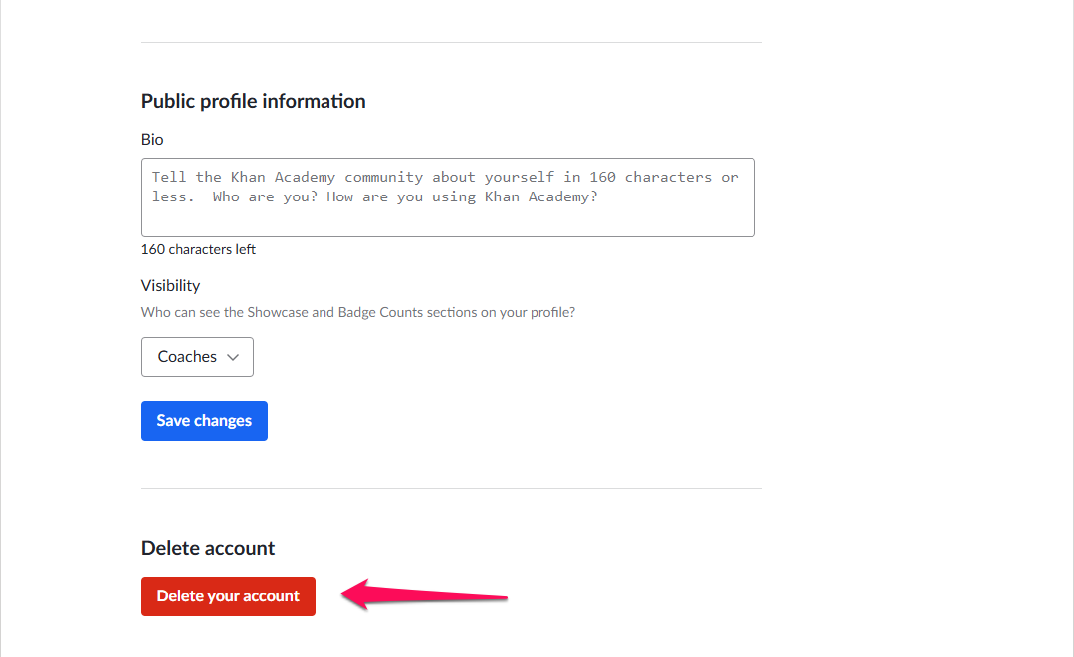Click the divider line above Delete account
The image size is (1074, 657).
coord(451,488)
